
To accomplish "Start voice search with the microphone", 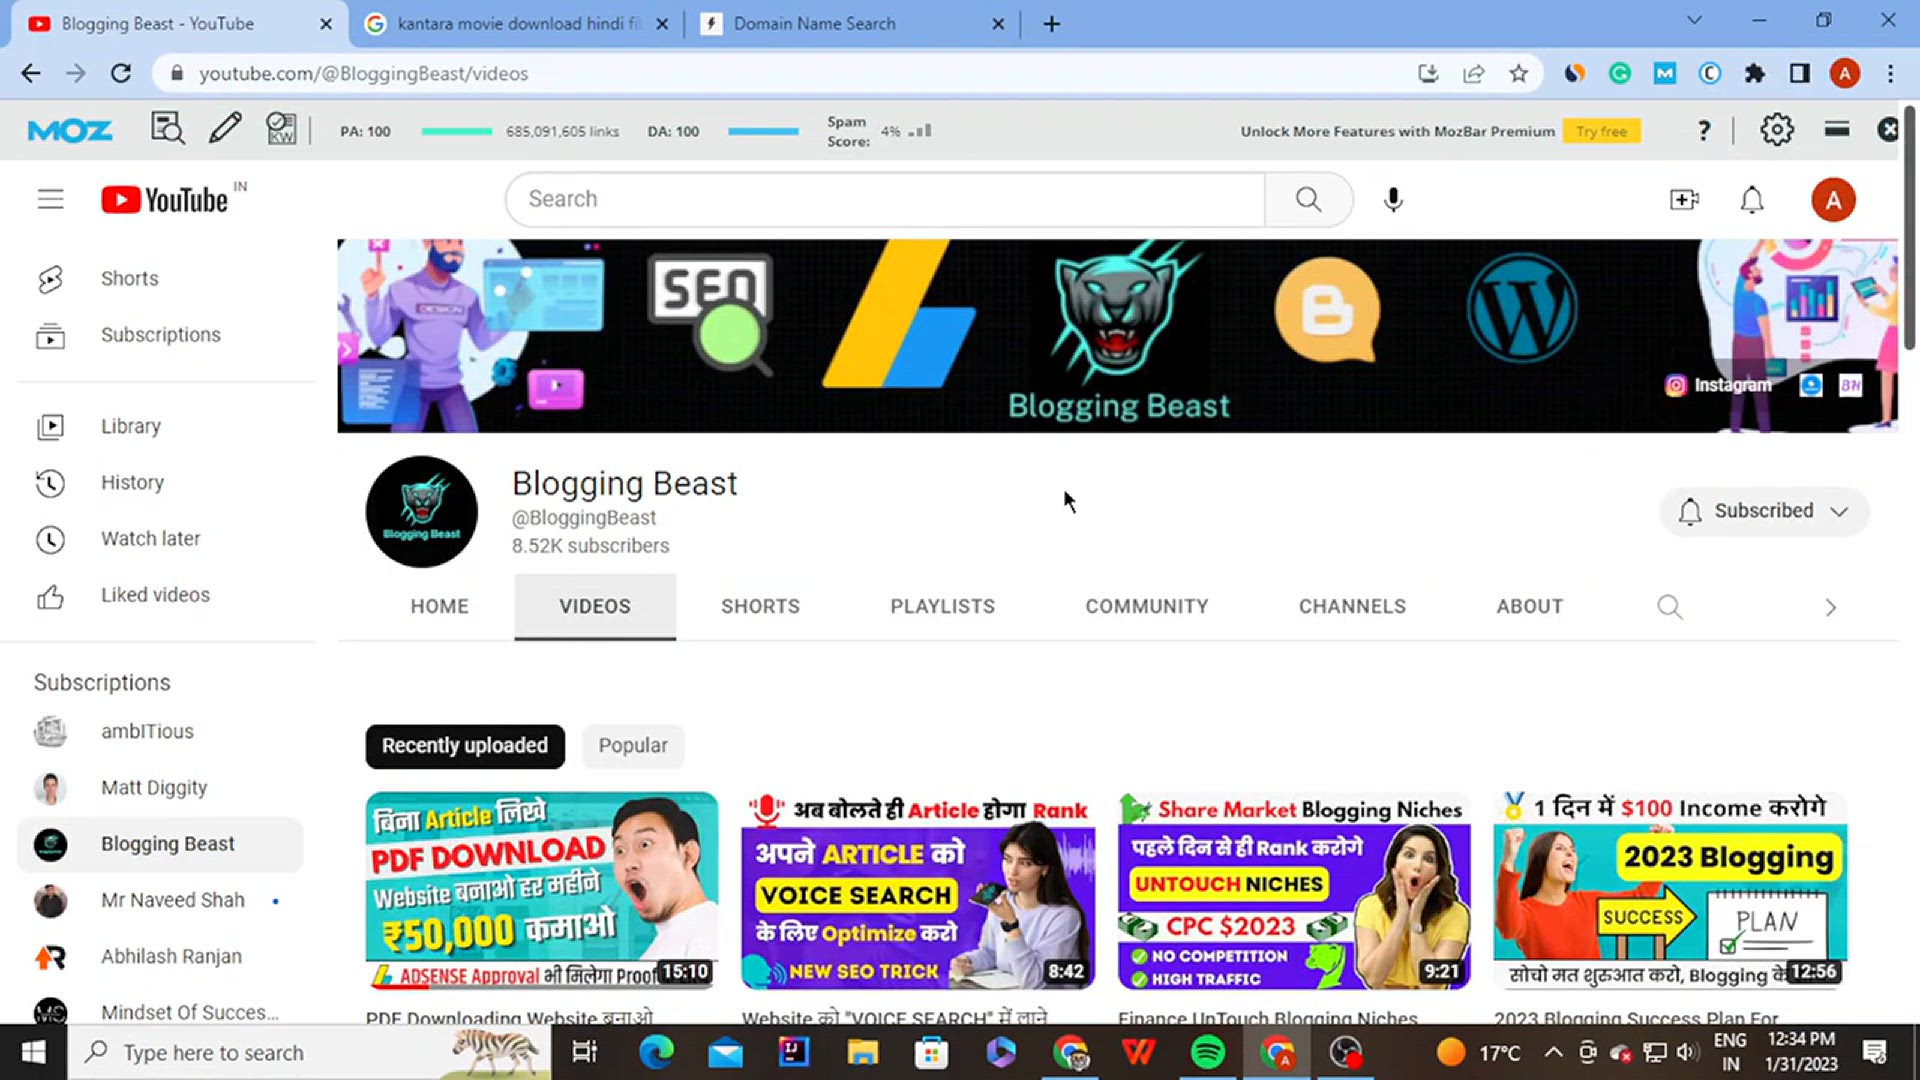I will [1393, 200].
